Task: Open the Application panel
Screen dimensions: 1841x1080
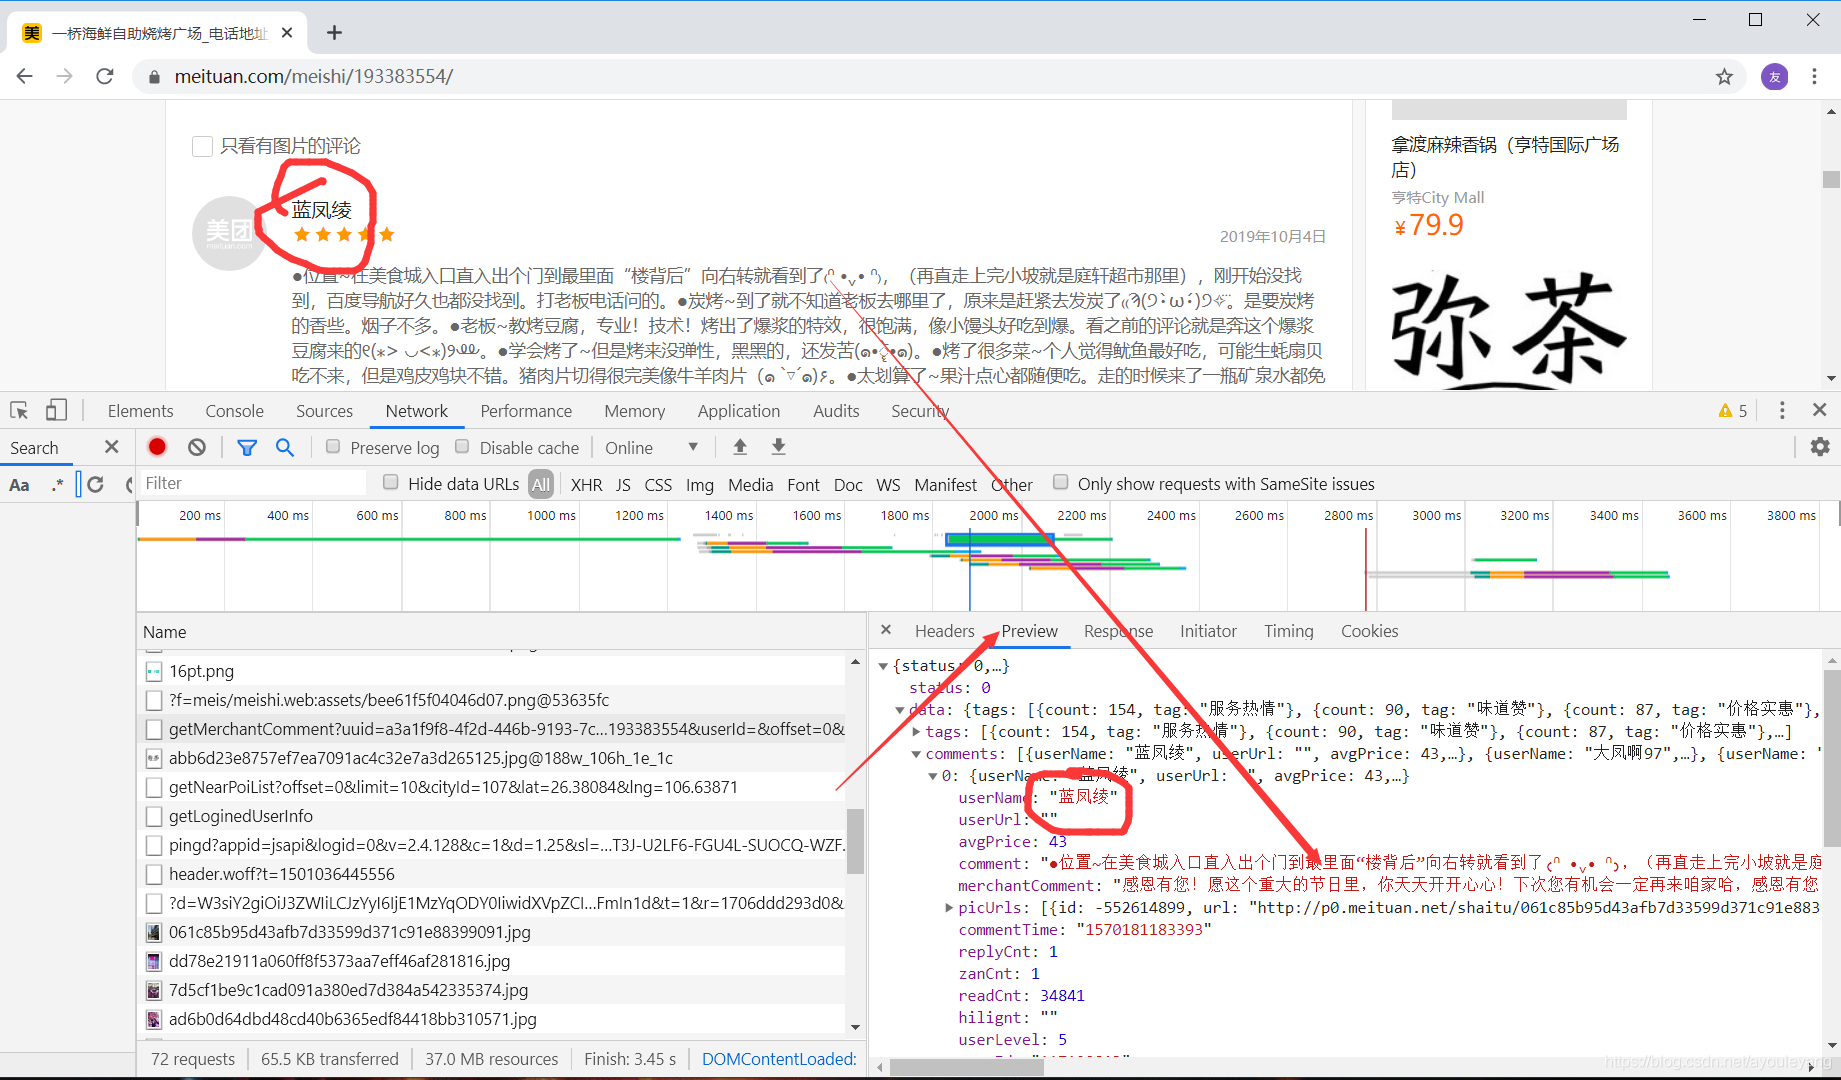Action: coord(738,411)
